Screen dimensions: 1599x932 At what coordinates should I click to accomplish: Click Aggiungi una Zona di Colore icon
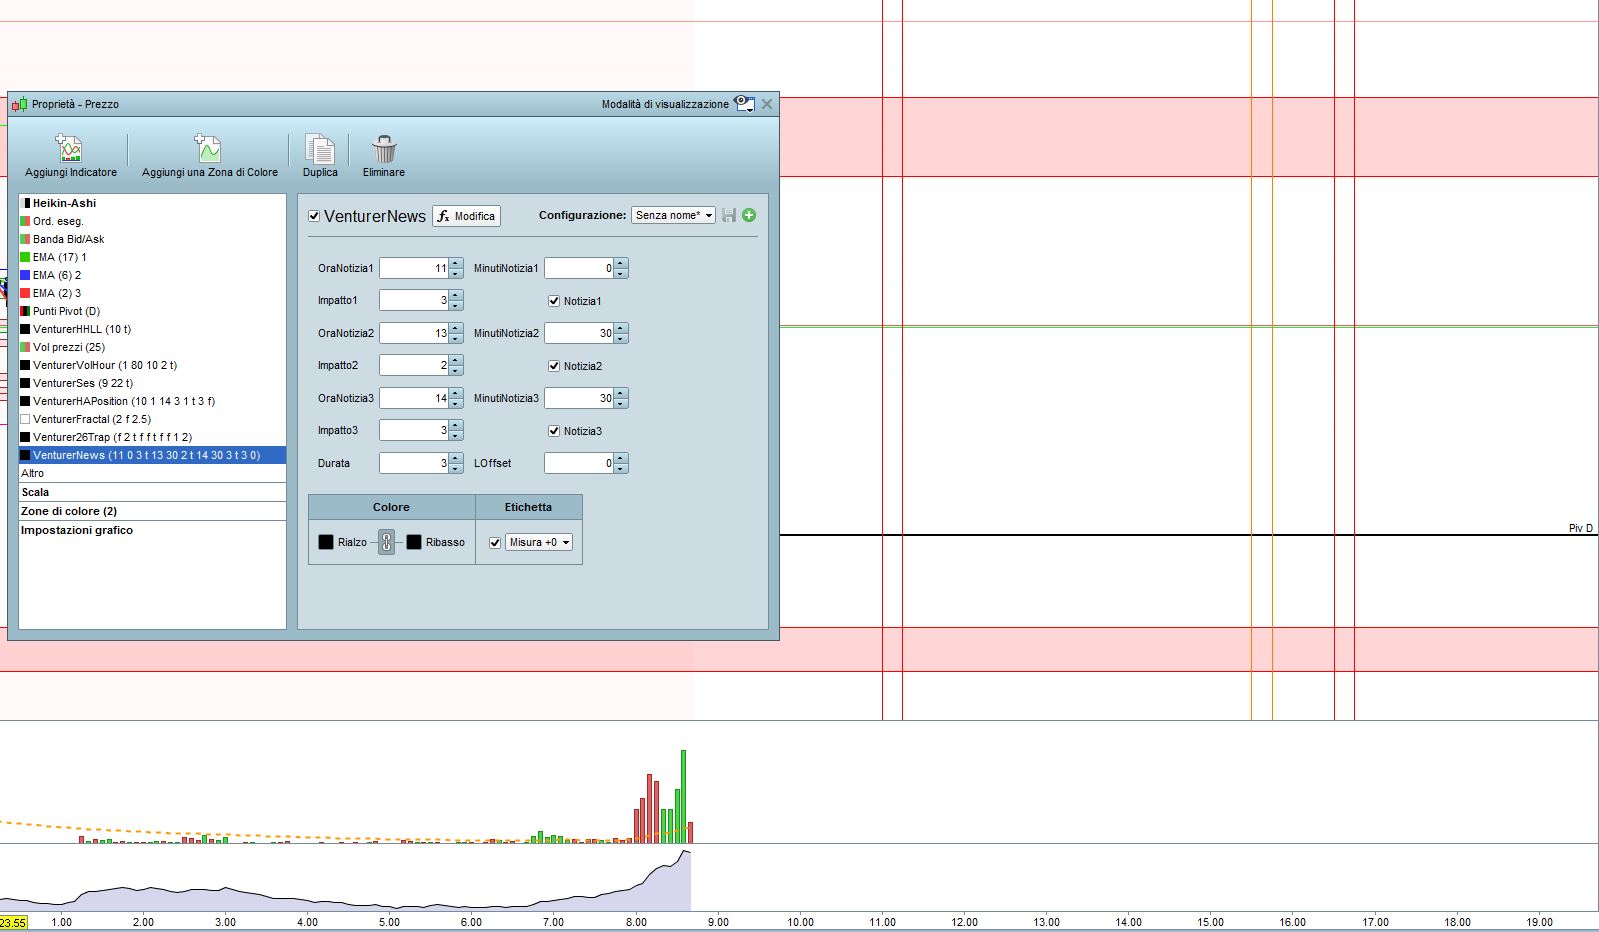click(x=208, y=149)
